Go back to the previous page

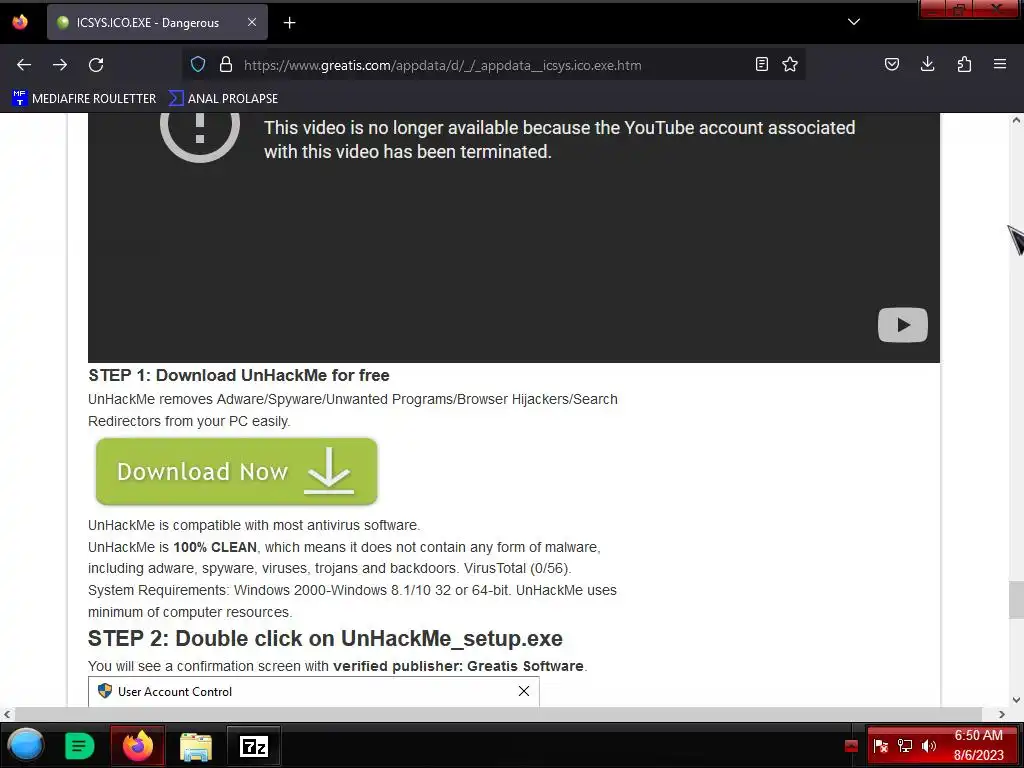[x=24, y=65]
